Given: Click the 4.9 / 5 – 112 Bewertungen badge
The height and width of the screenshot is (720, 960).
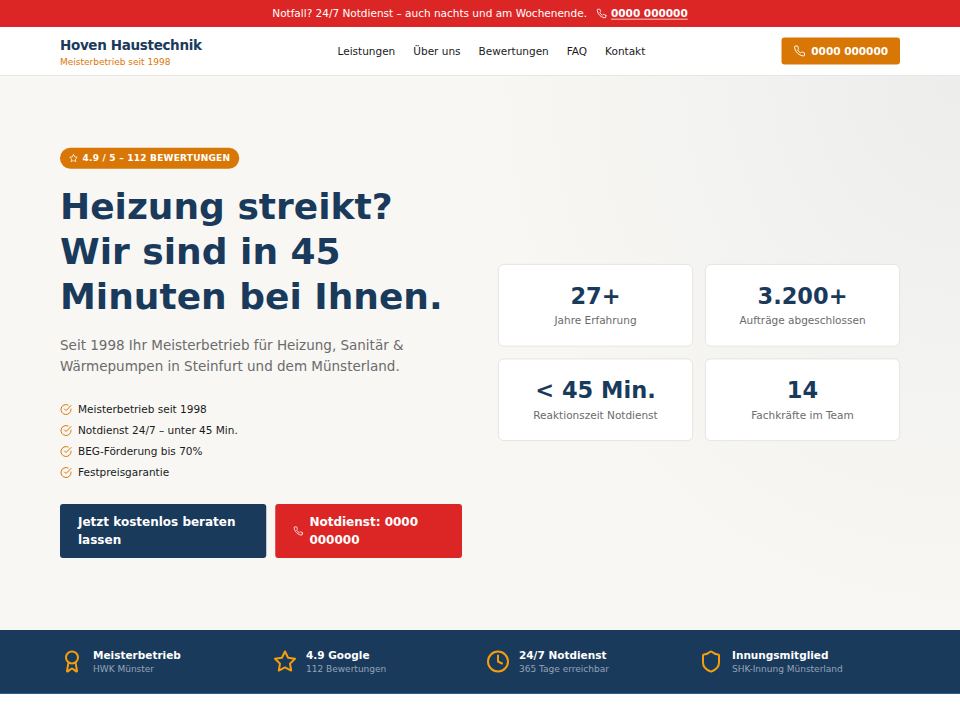Looking at the screenshot, I should coord(149,158).
